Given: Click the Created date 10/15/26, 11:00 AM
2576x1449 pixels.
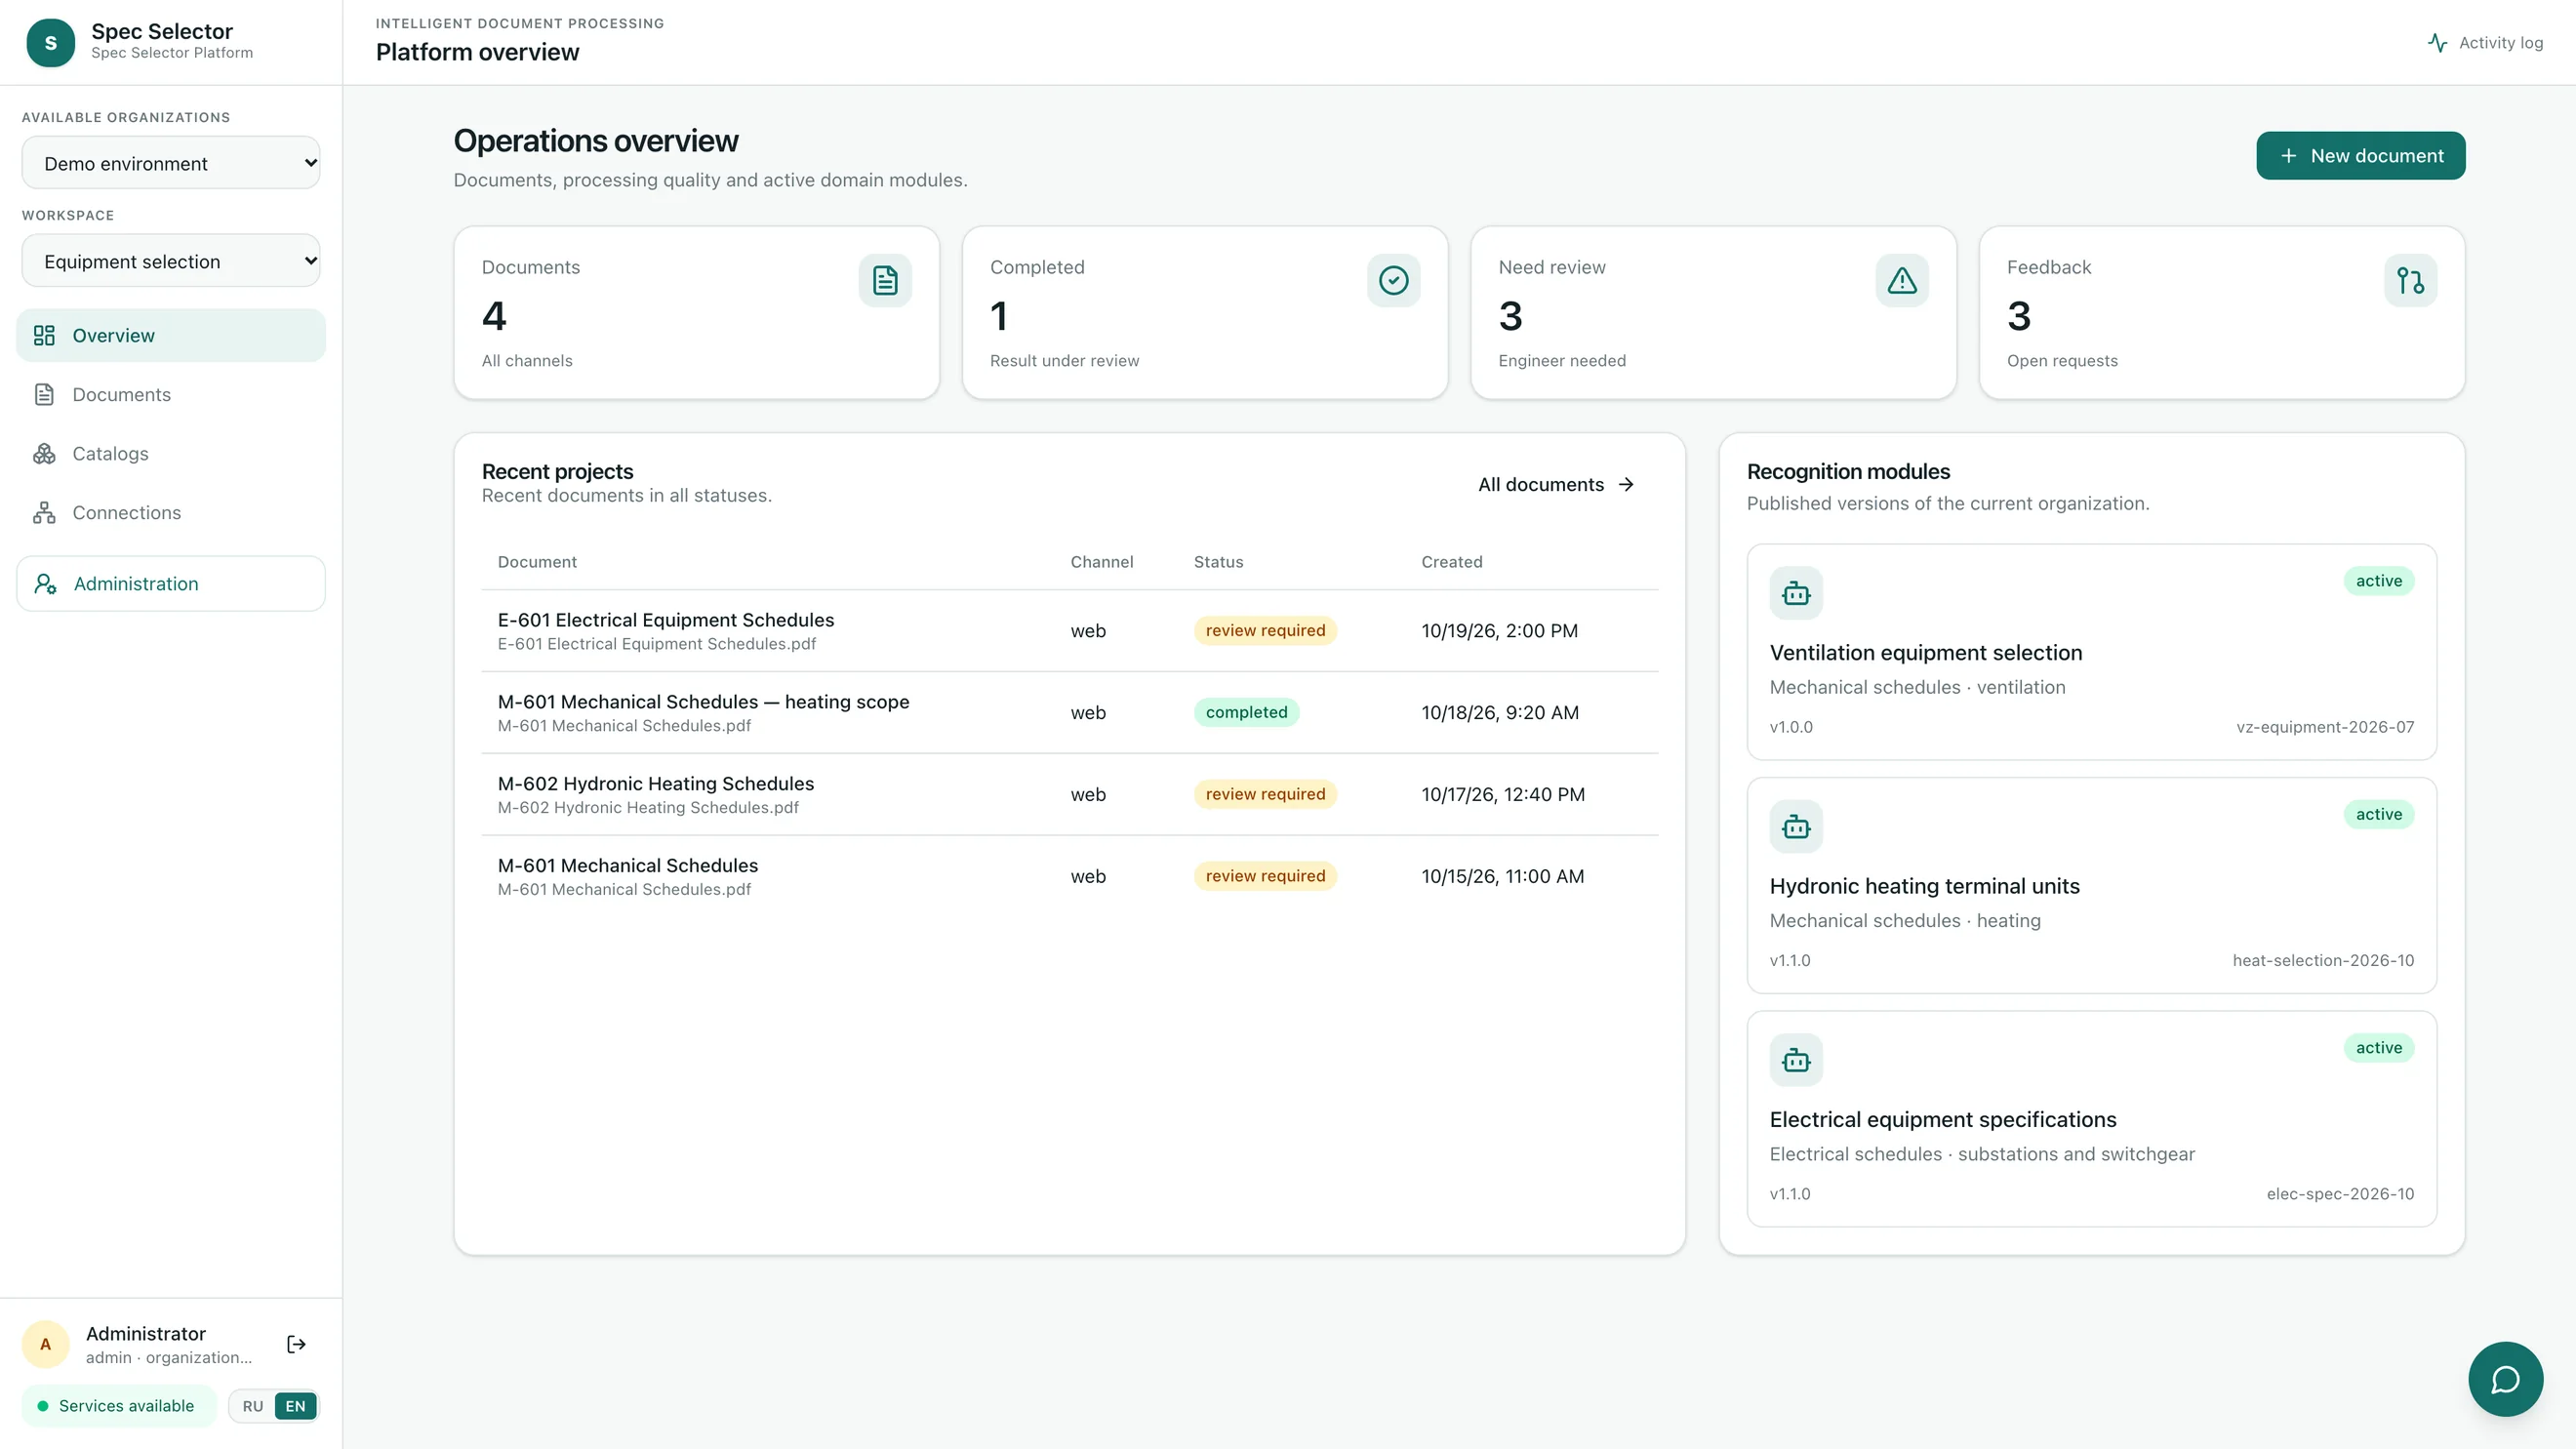Looking at the screenshot, I should [1502, 876].
